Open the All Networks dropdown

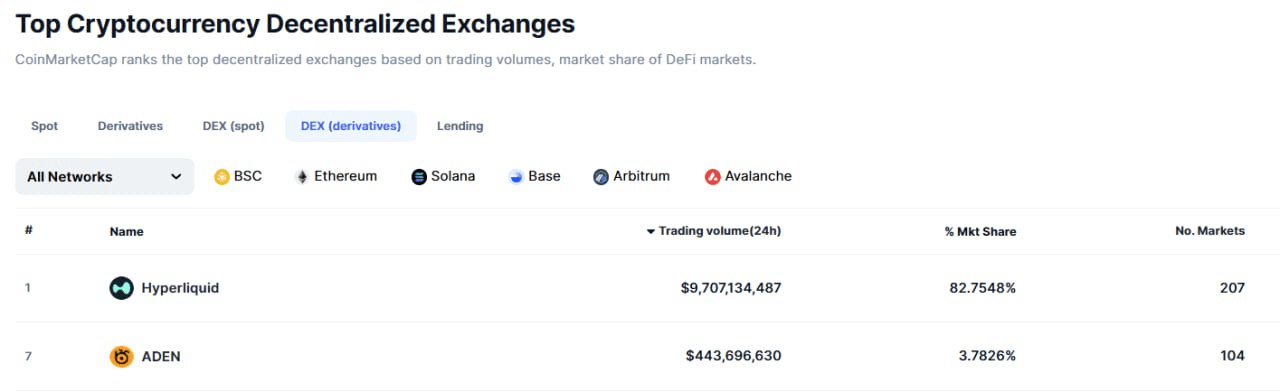(105, 177)
